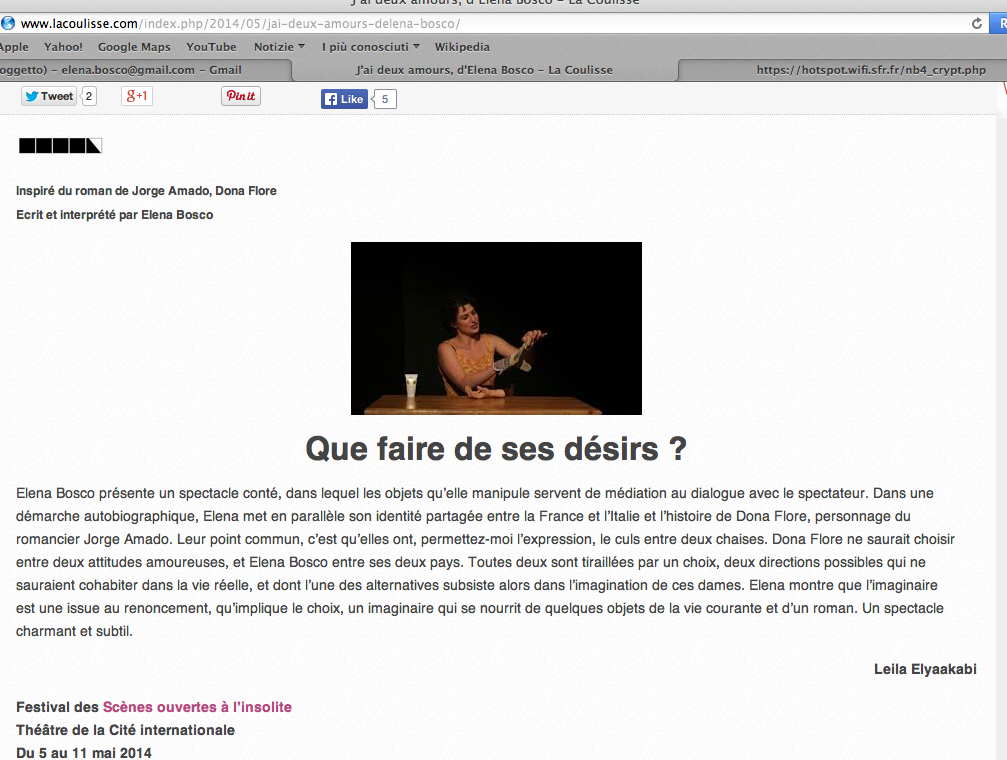Screen dimensions: 1007x760
Task: Click the black squares logo graphic
Action: pyautogui.click(x=61, y=146)
